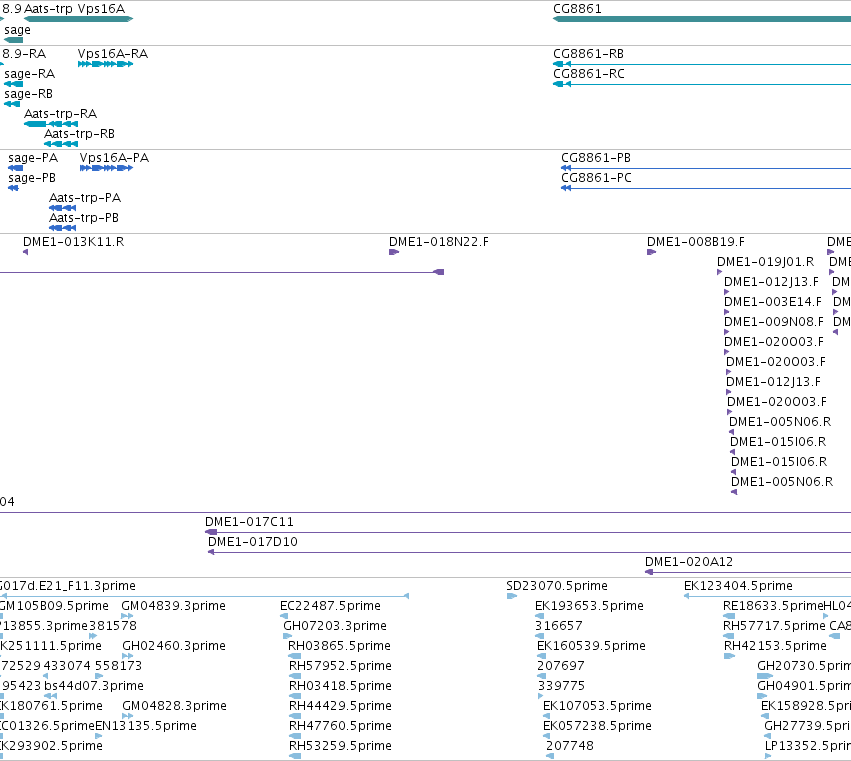The width and height of the screenshot is (851, 761).
Task: Click the SD23070.5prime EST label
Action: pyautogui.click(x=557, y=586)
